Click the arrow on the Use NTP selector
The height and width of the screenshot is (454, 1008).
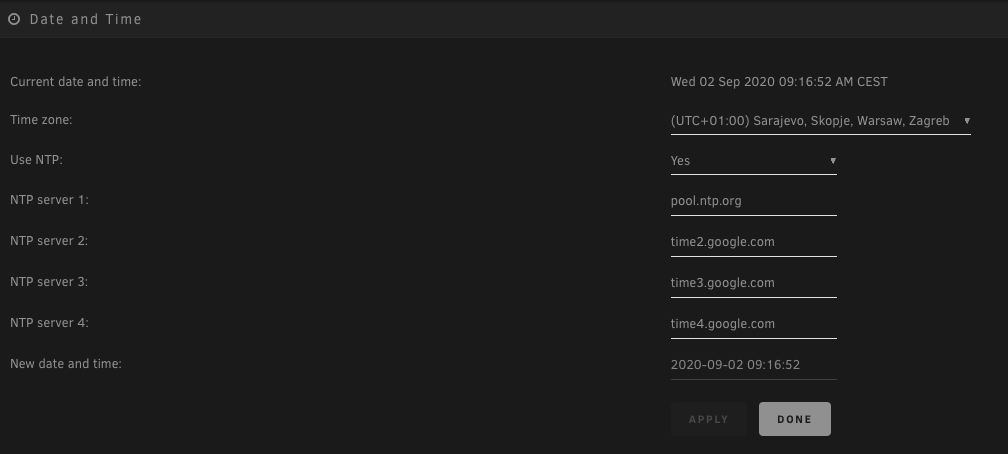[x=832, y=161]
